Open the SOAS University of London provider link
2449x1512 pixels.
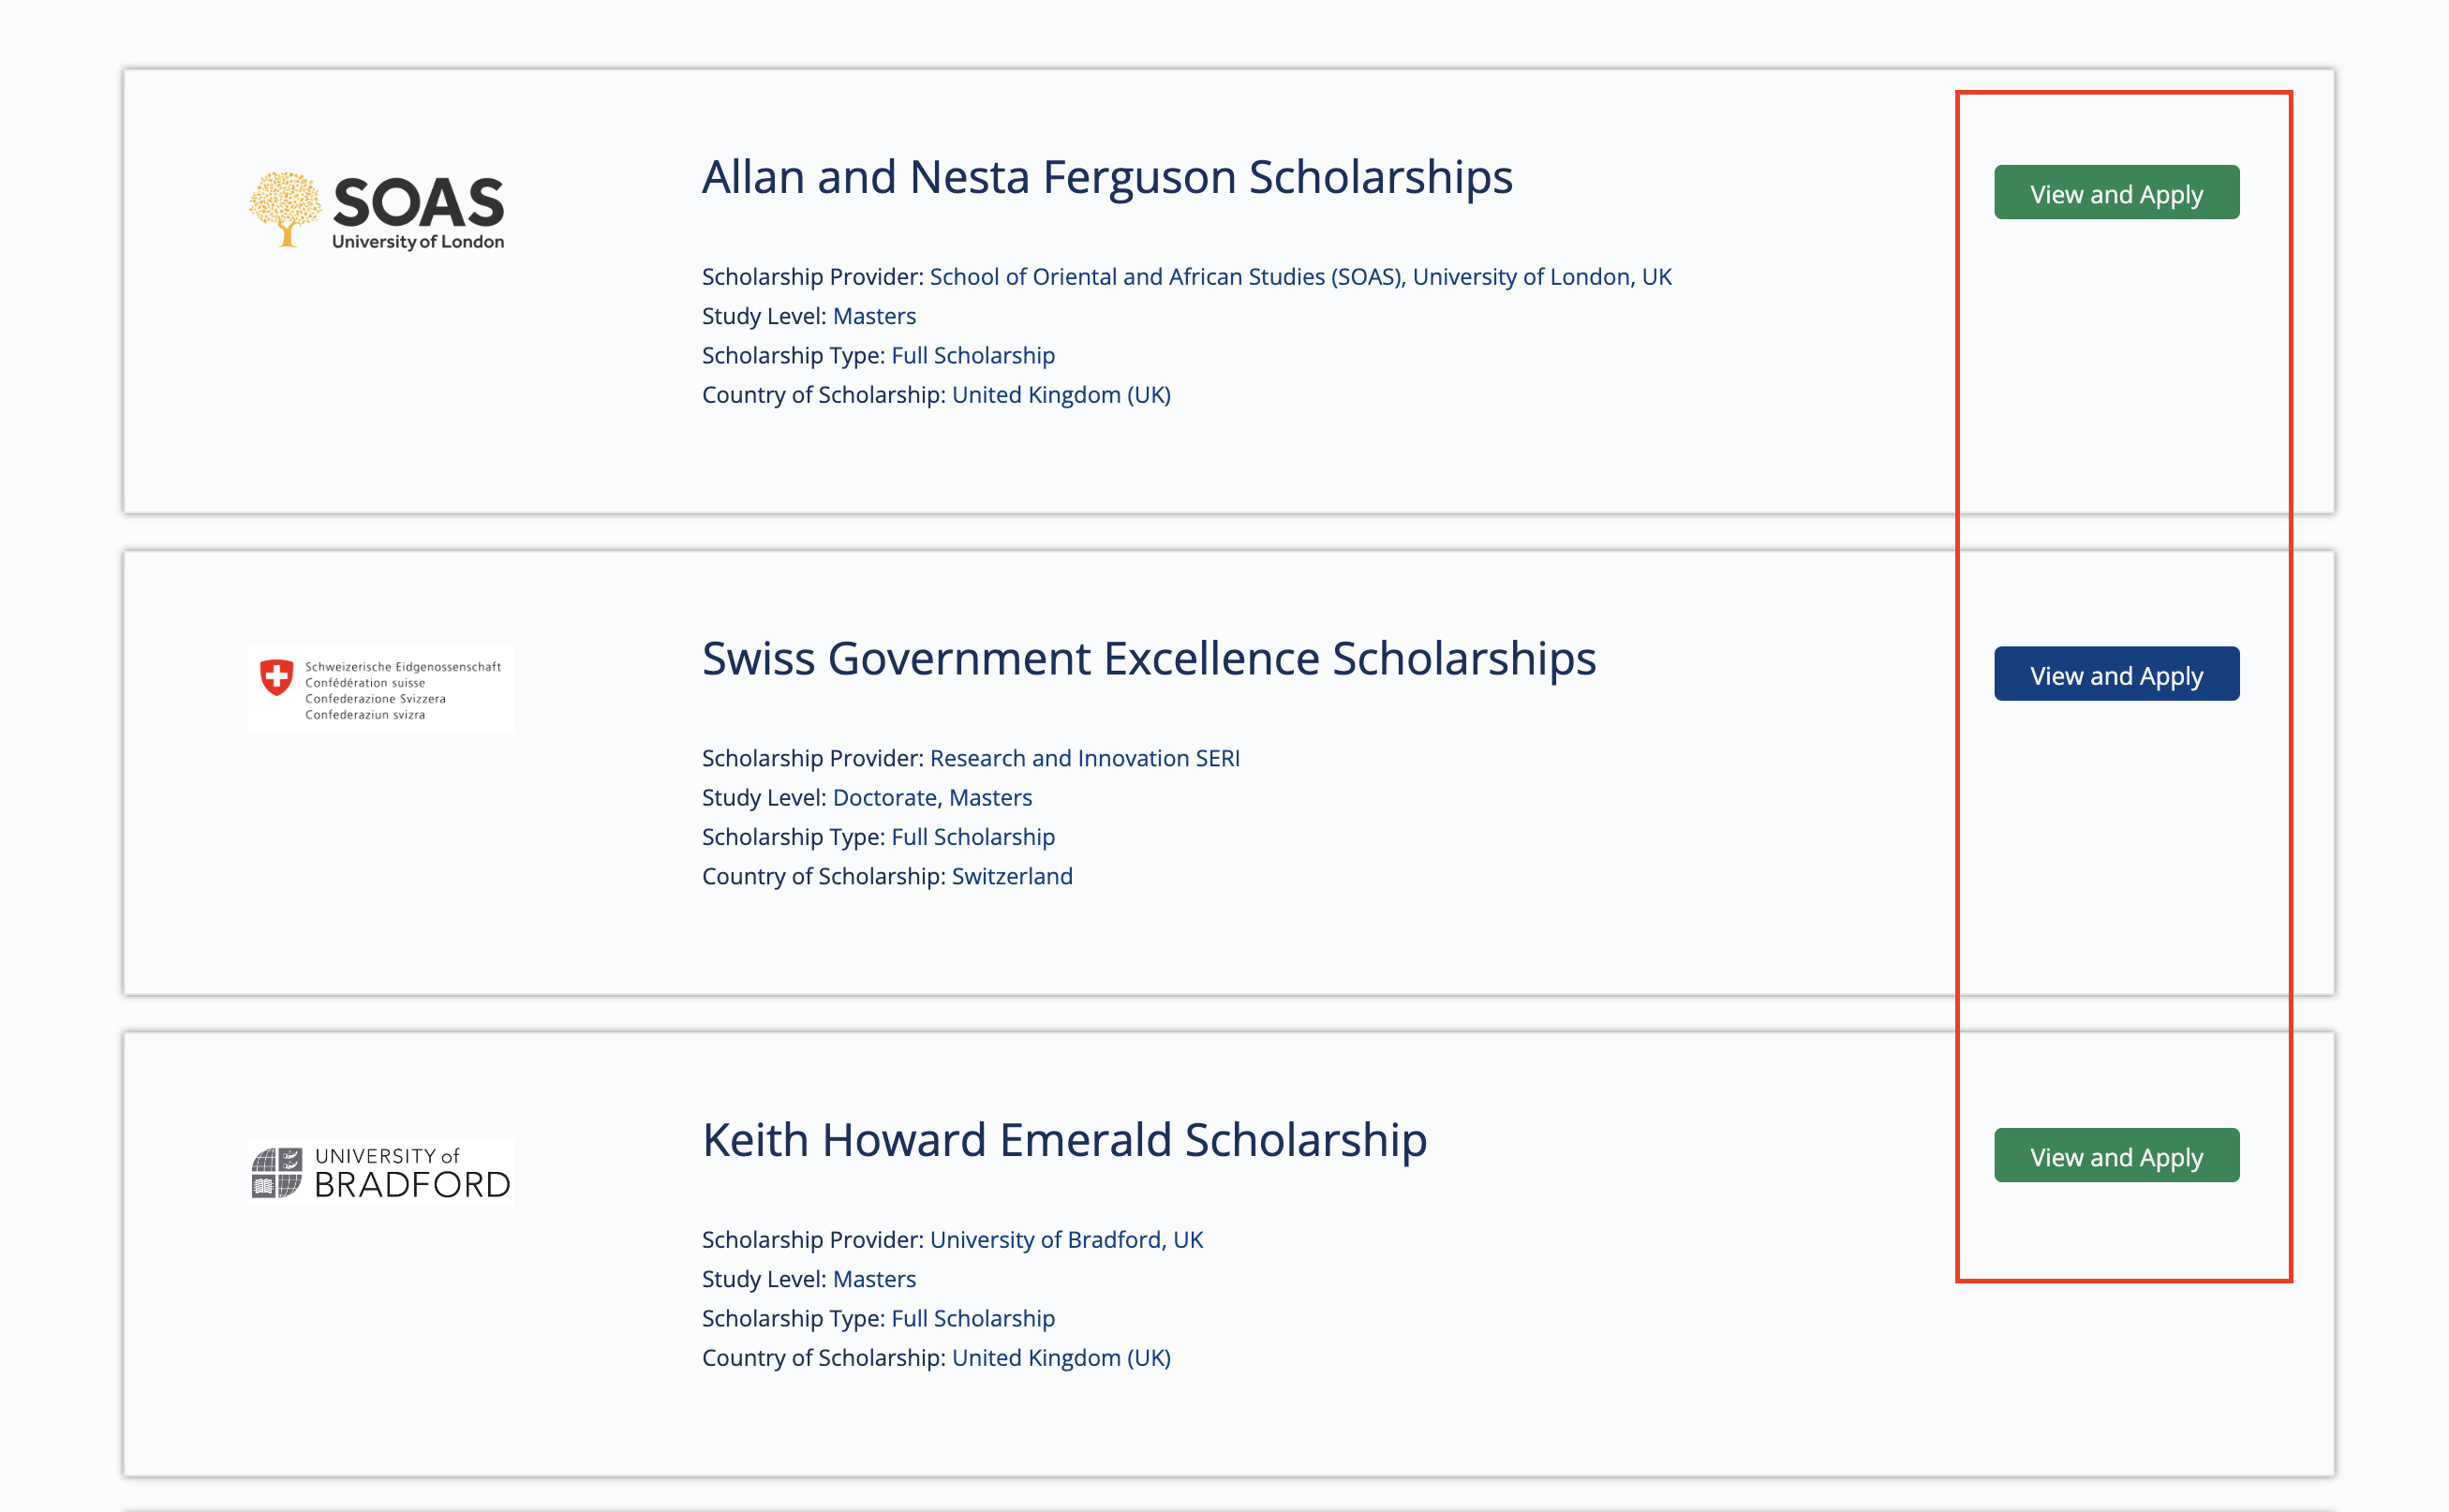pos(1300,277)
